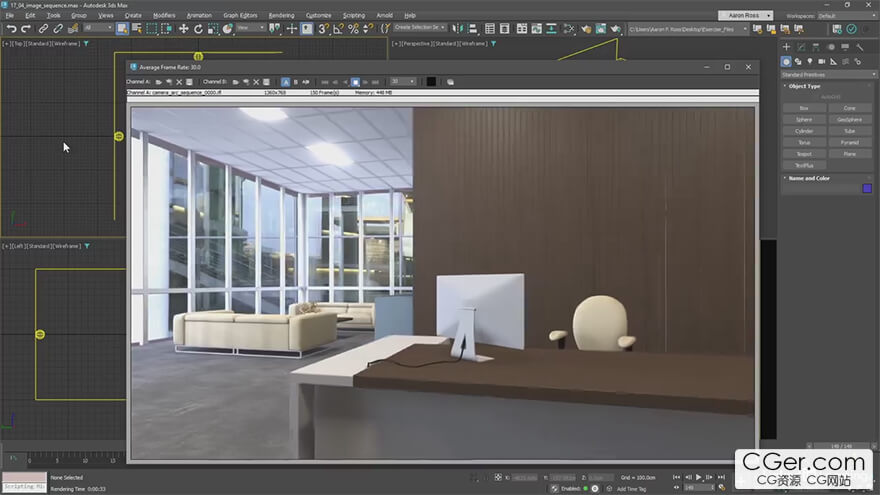The width and height of the screenshot is (880, 495).
Task: Open Select by Name dialog icon
Action: (137, 29)
